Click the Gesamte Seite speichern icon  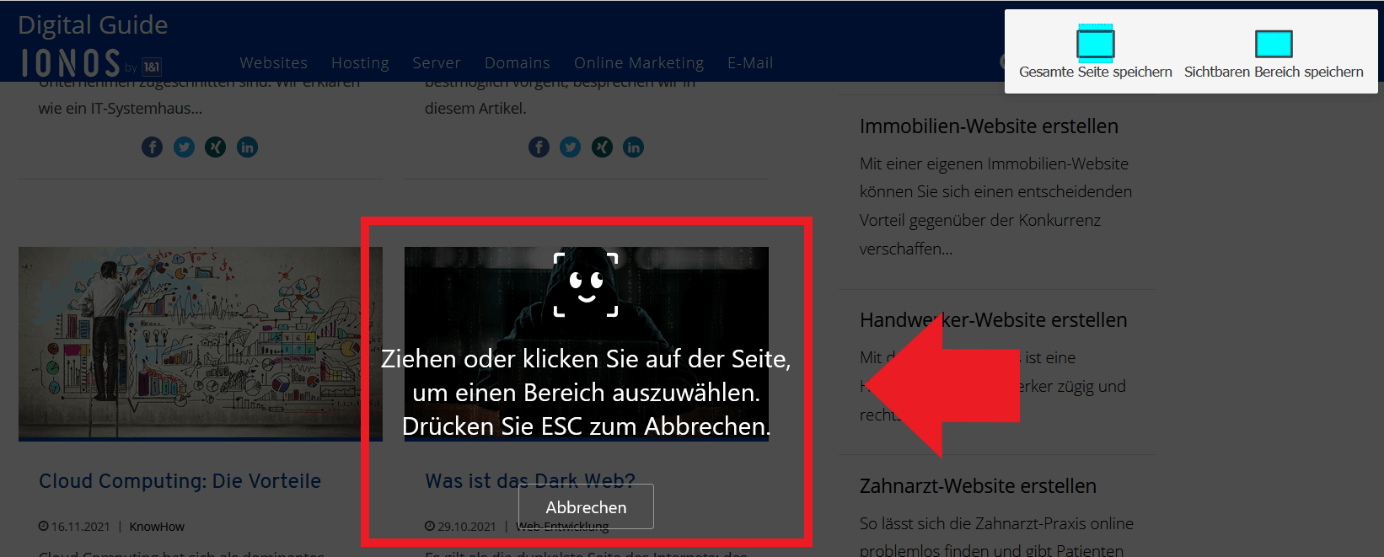click(1095, 43)
